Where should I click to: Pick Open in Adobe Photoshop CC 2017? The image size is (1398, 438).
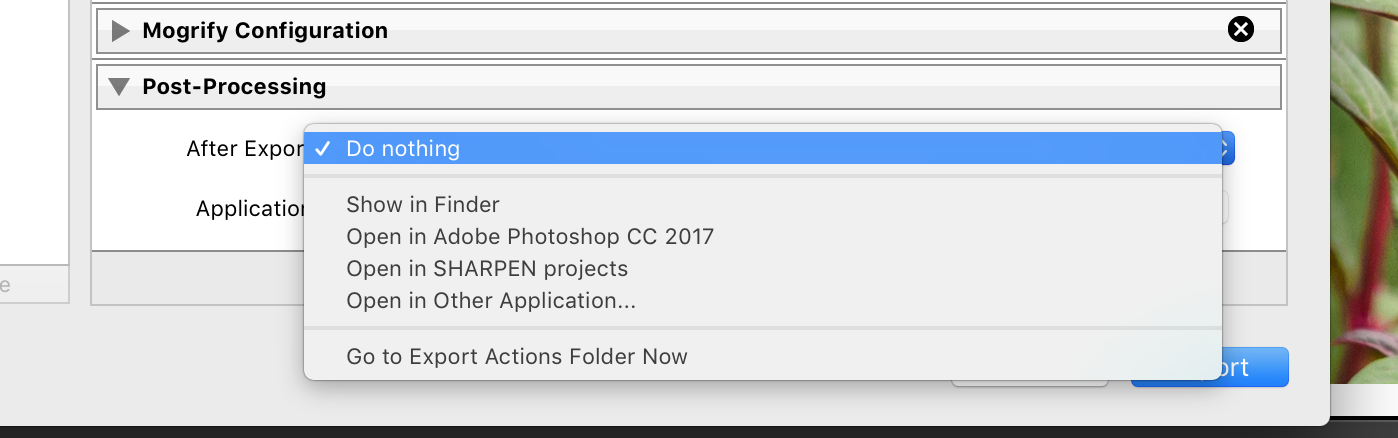530,237
